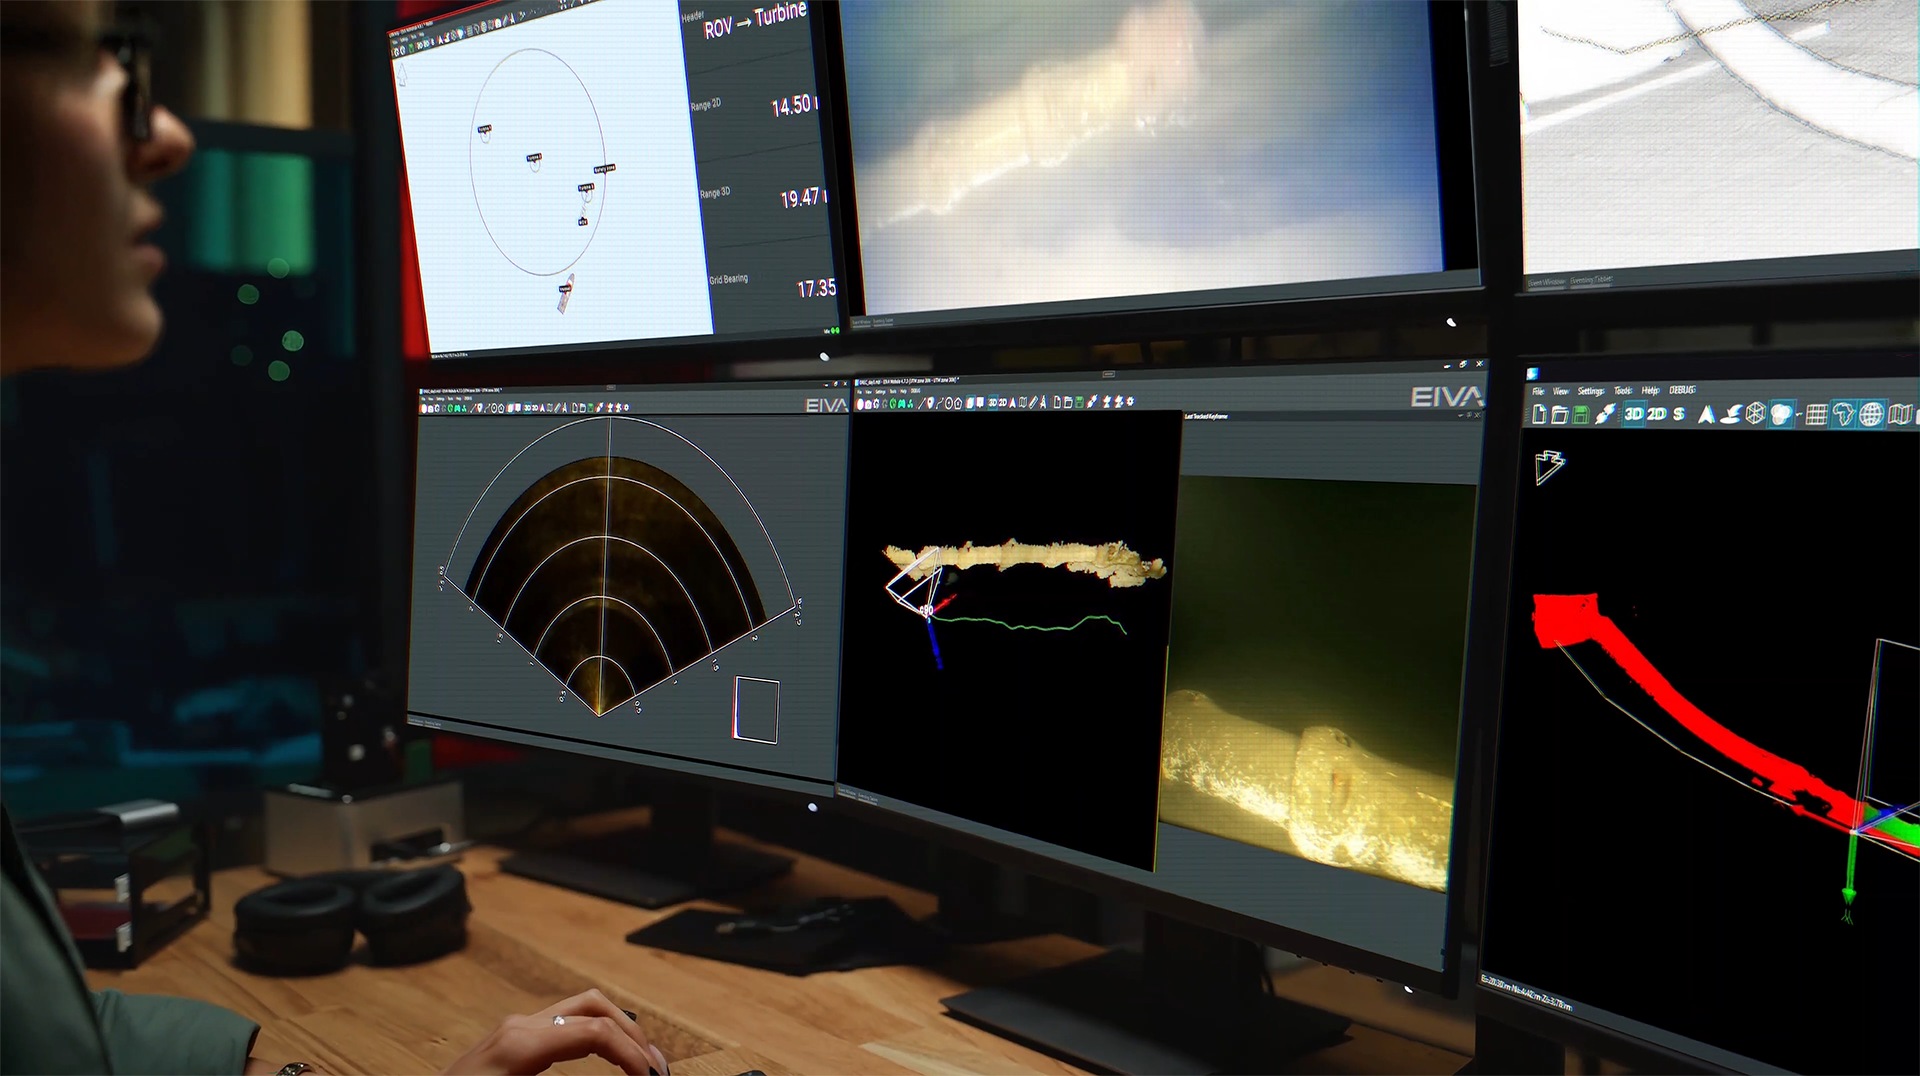
Task: Select the wireframe cube icon on the right toolbar
Action: click(1755, 413)
